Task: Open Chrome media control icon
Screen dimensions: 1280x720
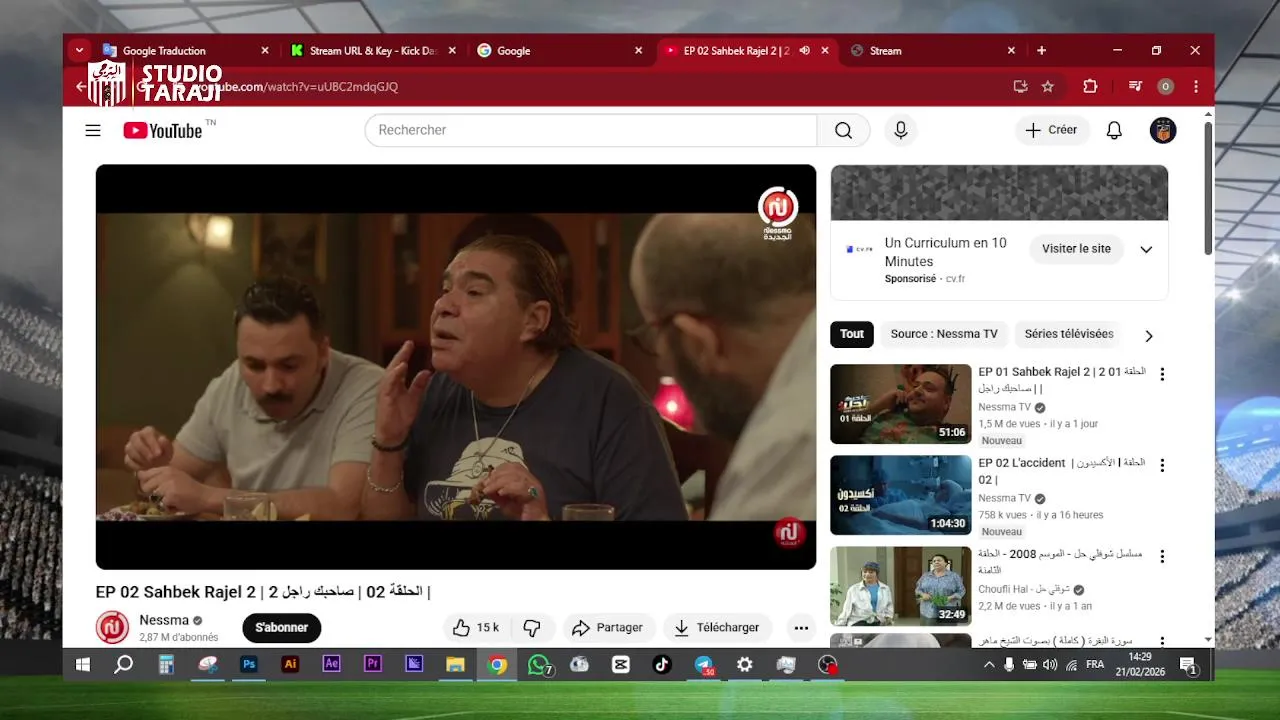Action: (x=1135, y=87)
